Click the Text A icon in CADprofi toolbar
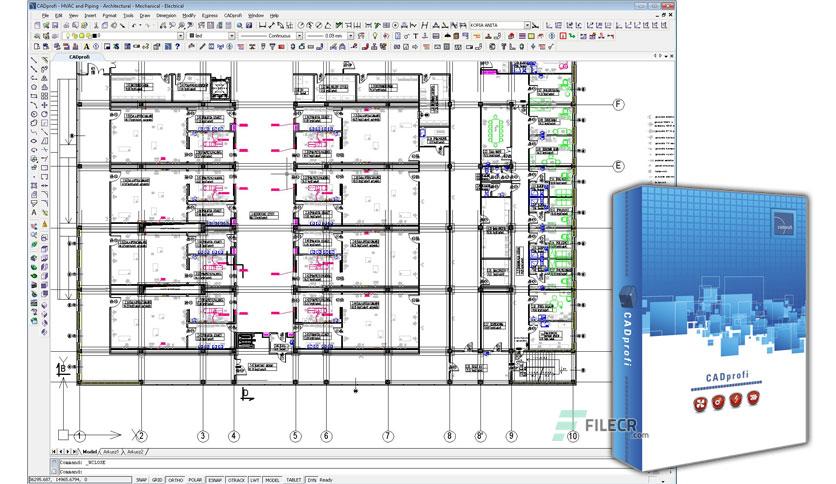836x484 pixels. (86, 46)
